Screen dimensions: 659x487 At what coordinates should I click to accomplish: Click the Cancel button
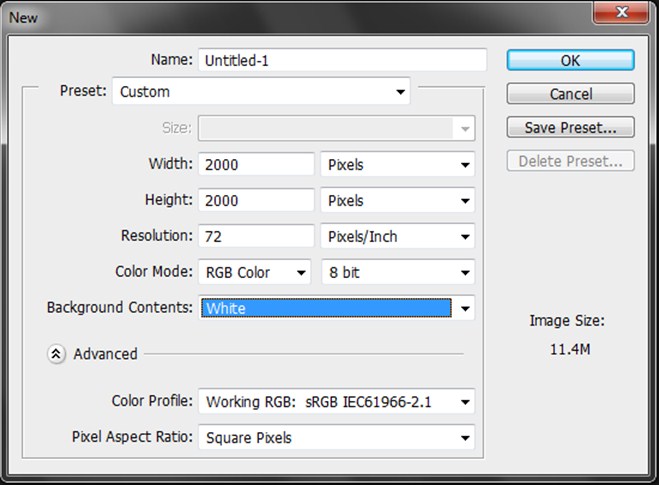570,94
